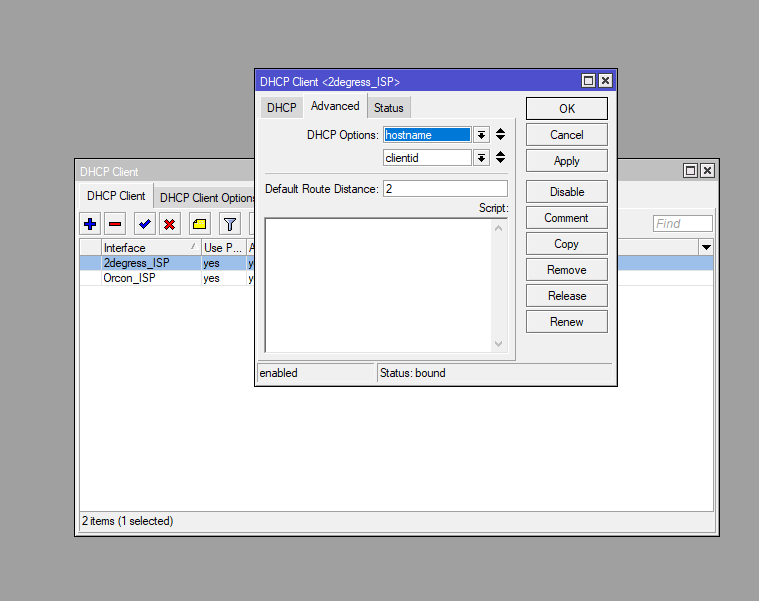759x611 pixels.
Task: Click Script scrollbar up arrow
Action: pos(499,228)
